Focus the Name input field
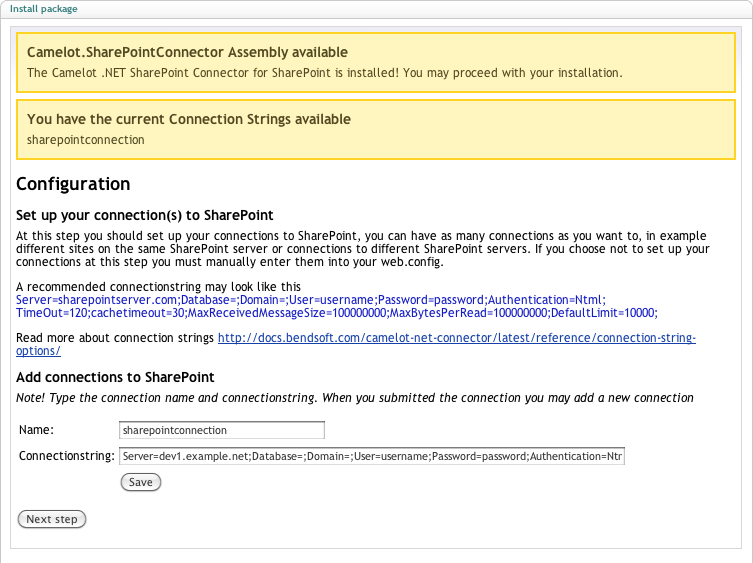Viewport: 753px width, 563px height. coord(222,430)
